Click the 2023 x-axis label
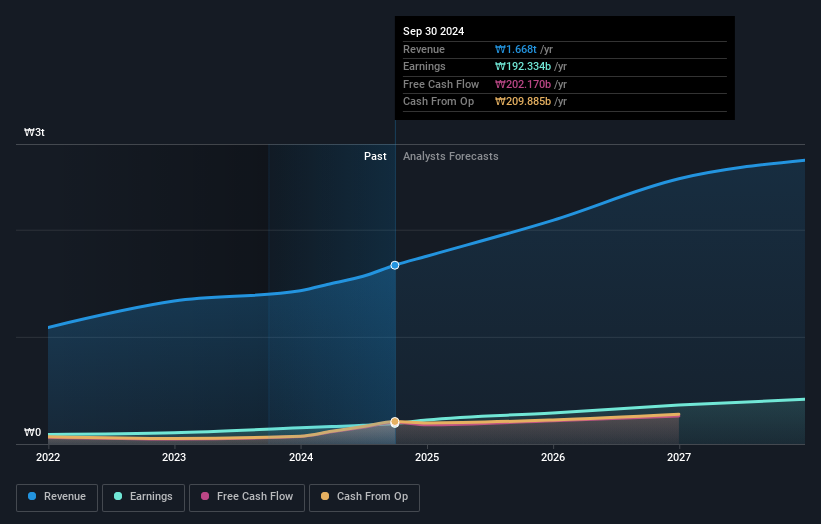 (x=174, y=458)
